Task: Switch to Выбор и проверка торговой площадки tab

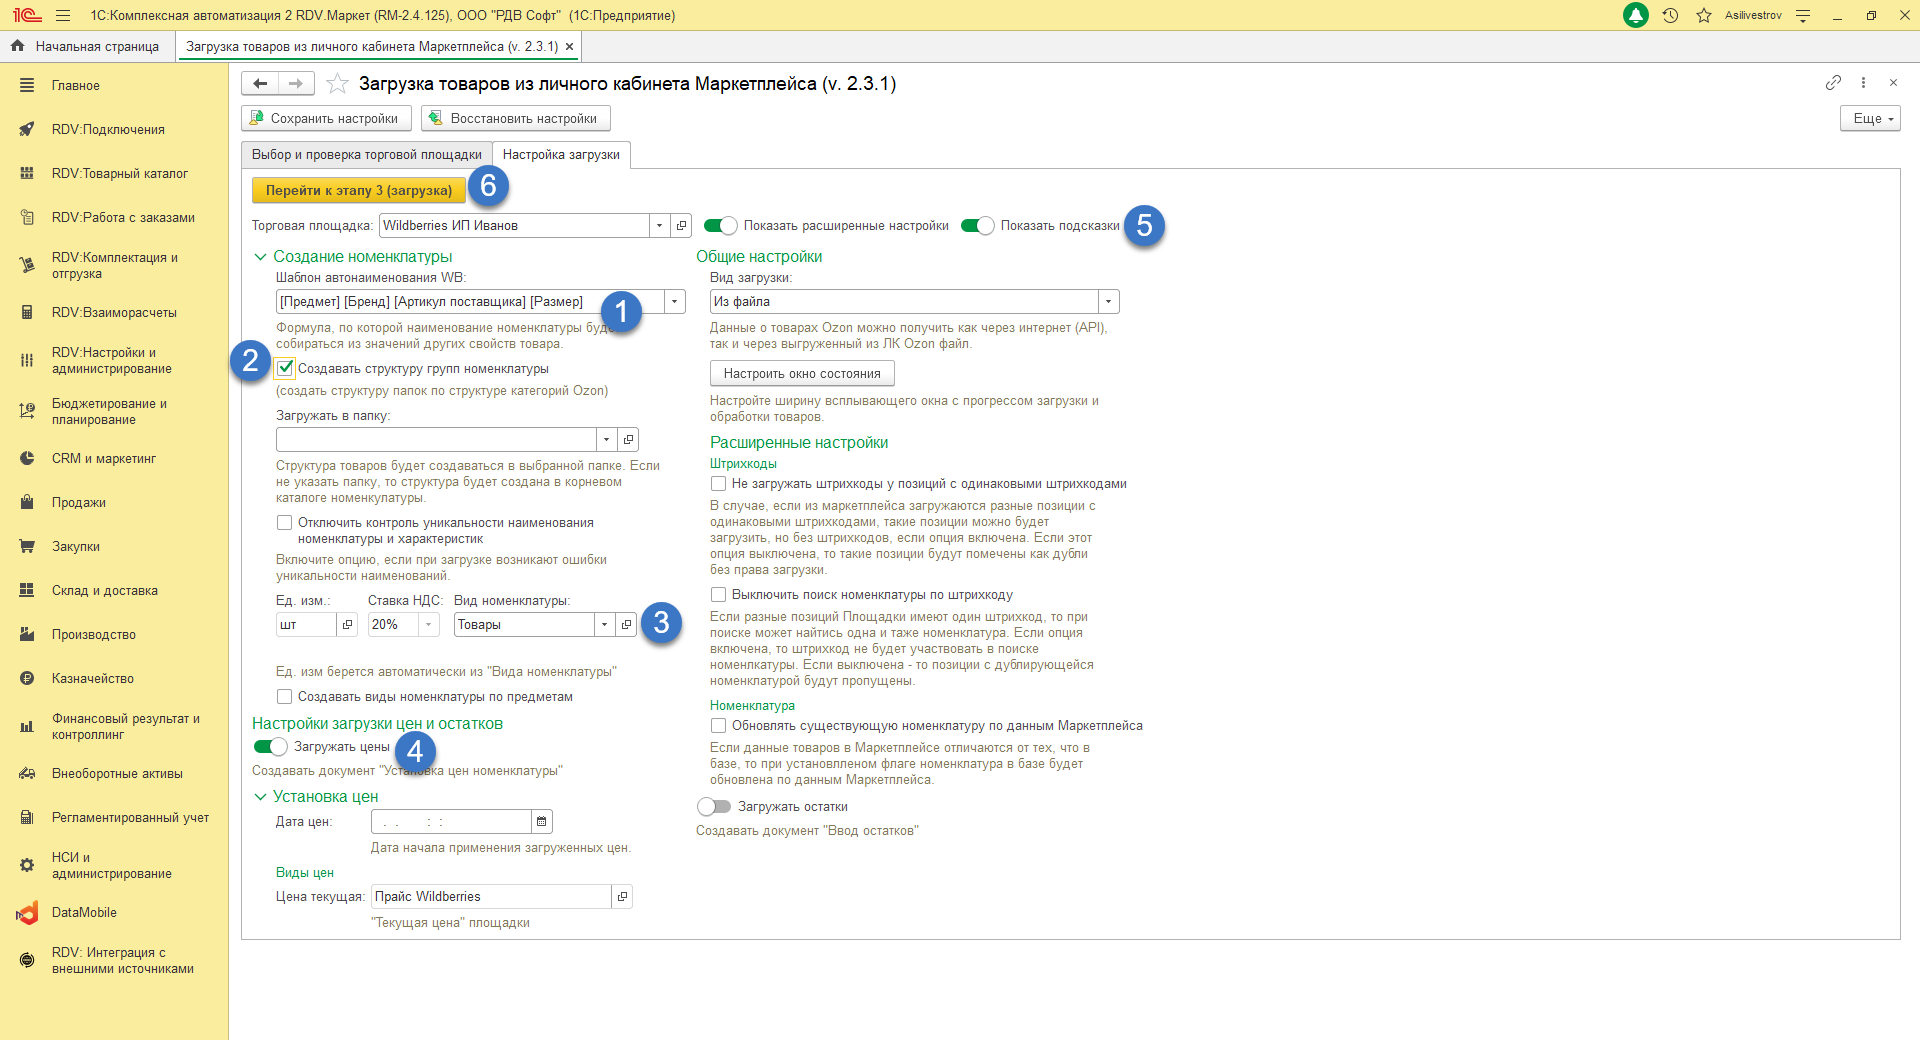Action: (x=366, y=155)
